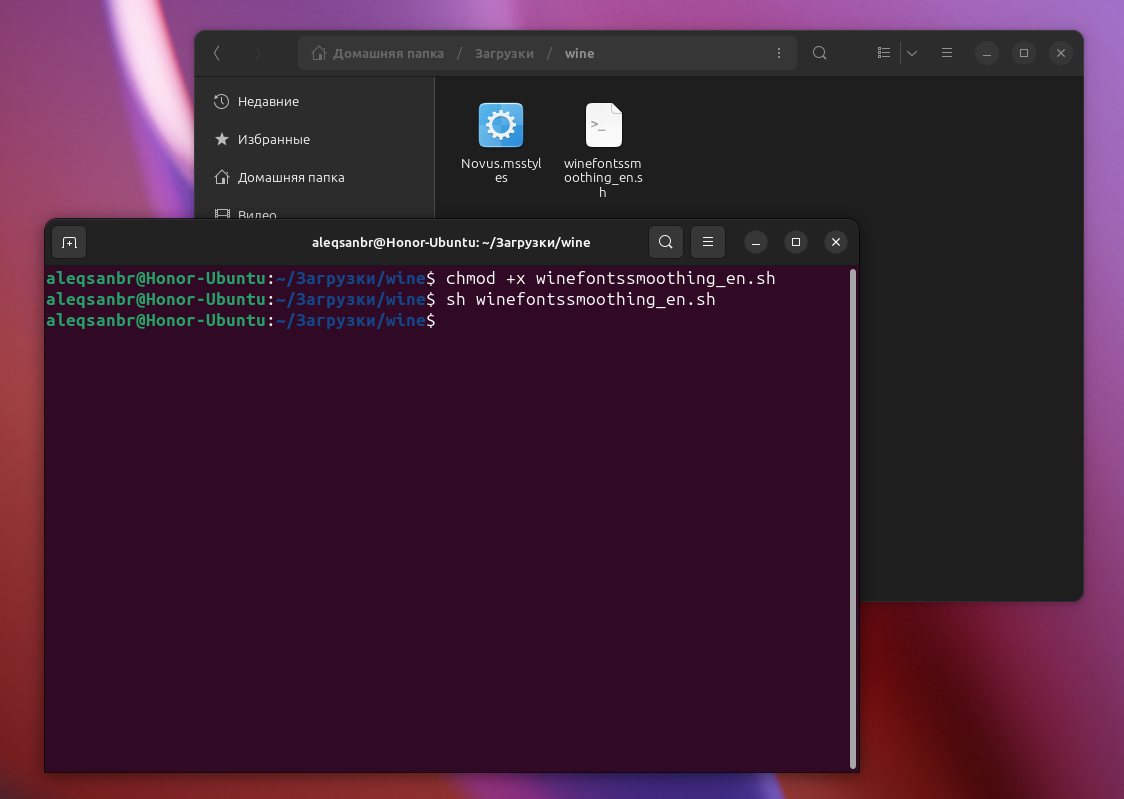
Task: Open Недавние in sidebar
Action: pos(268,102)
